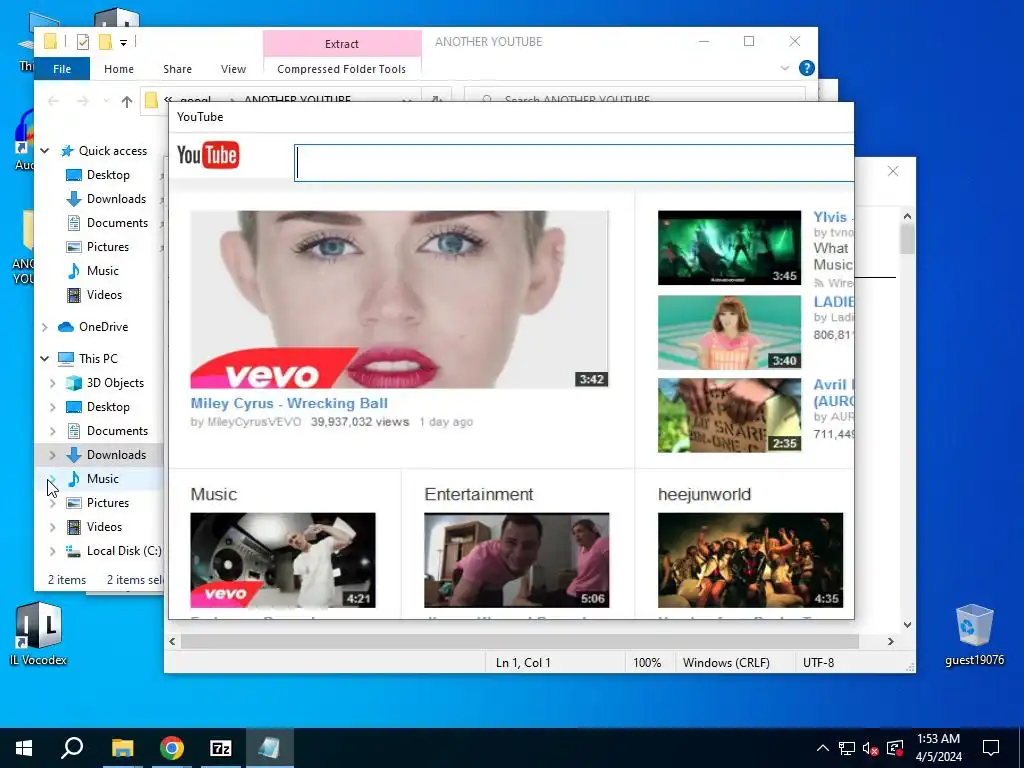
Task: Click the YouTube logo in the popup window
Action: point(208,155)
